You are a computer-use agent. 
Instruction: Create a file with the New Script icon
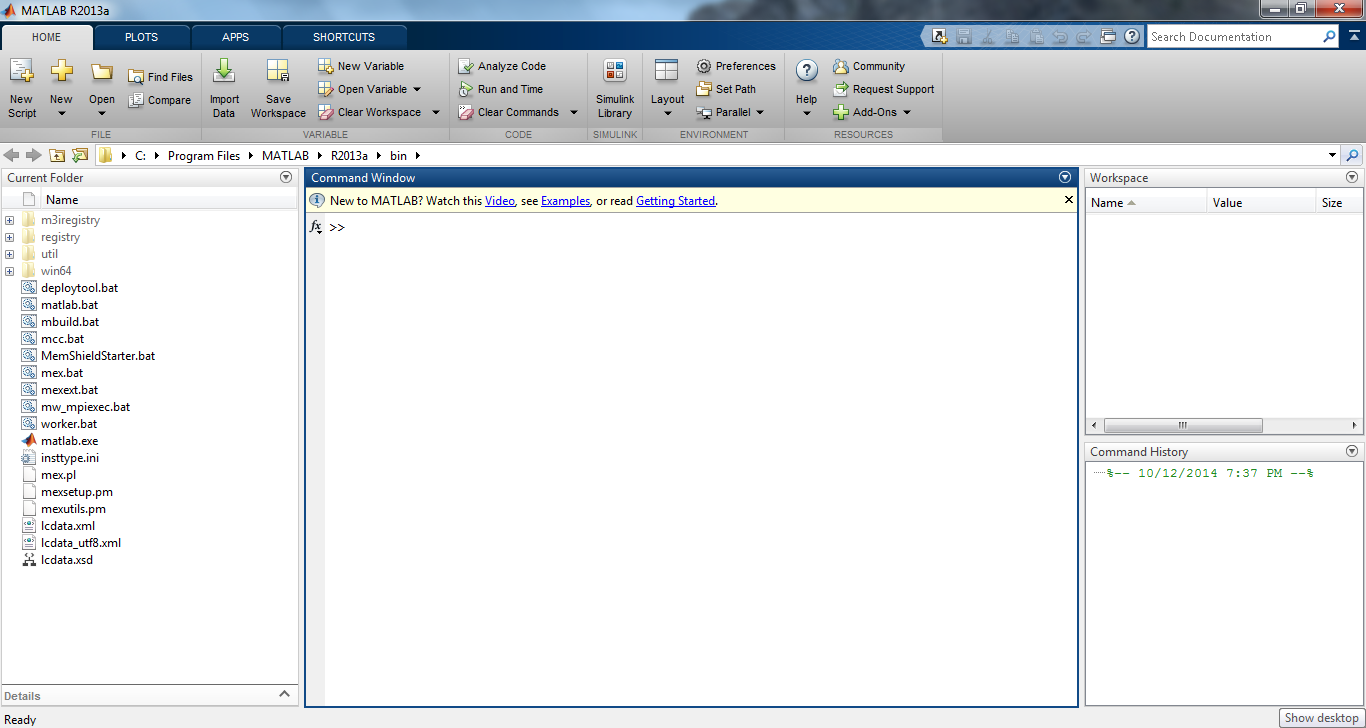(x=21, y=88)
